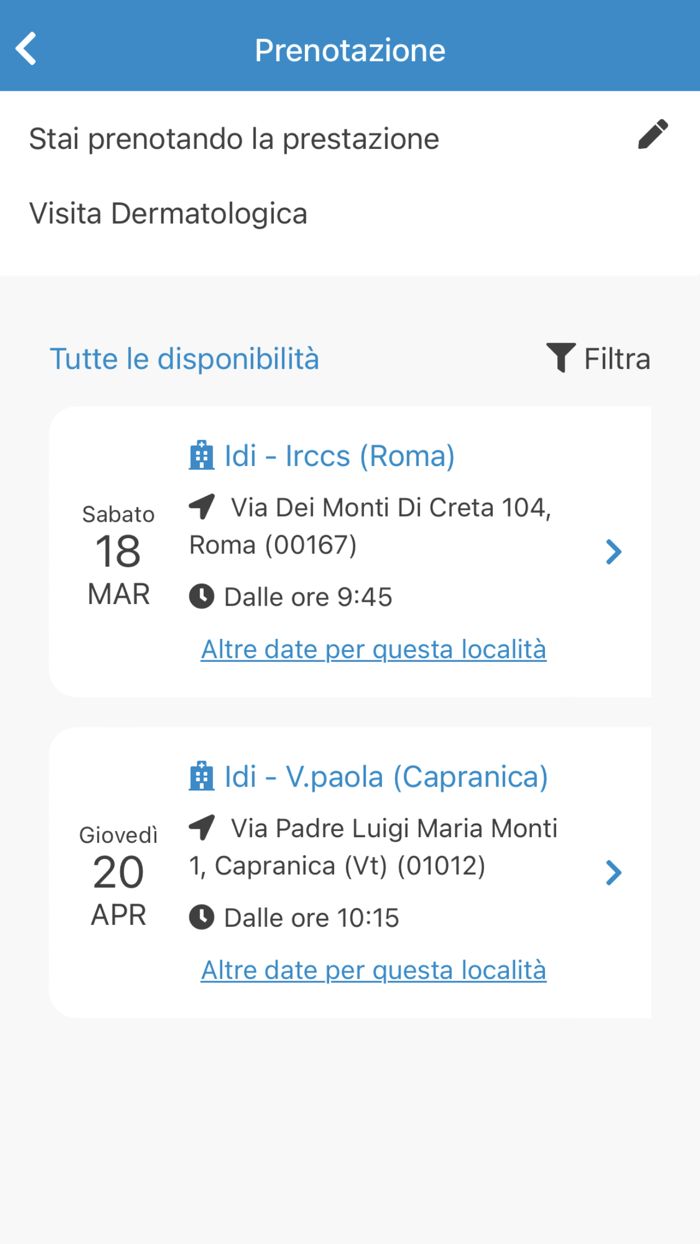
Task: Select the pencil edit icon to change prestazione
Action: tap(653, 134)
